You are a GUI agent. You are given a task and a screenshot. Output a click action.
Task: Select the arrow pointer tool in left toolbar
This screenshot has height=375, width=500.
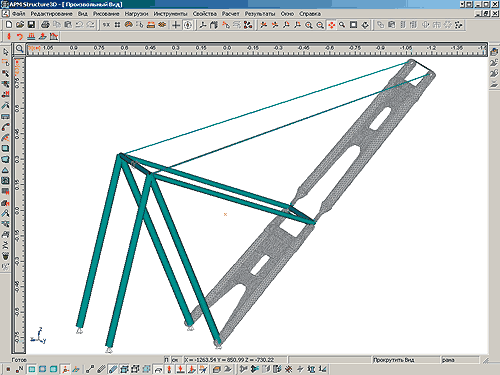click(x=5, y=52)
